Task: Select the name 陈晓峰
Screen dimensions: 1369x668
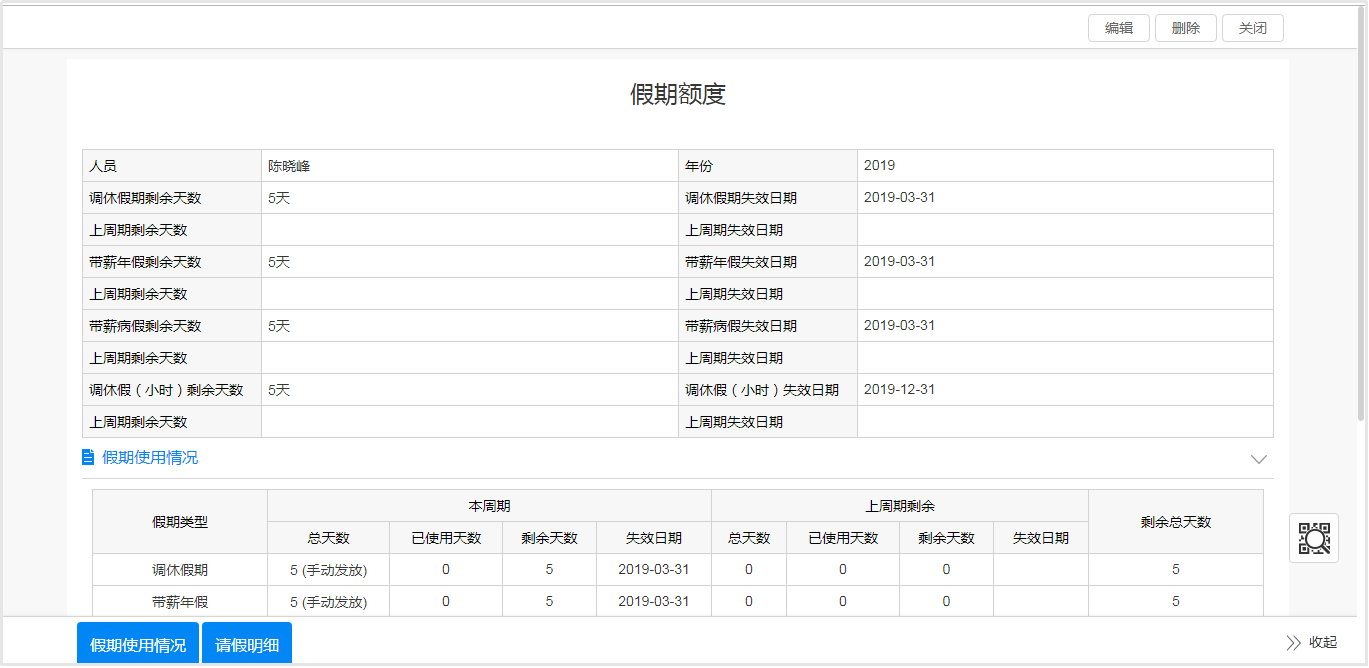Action: point(289,166)
